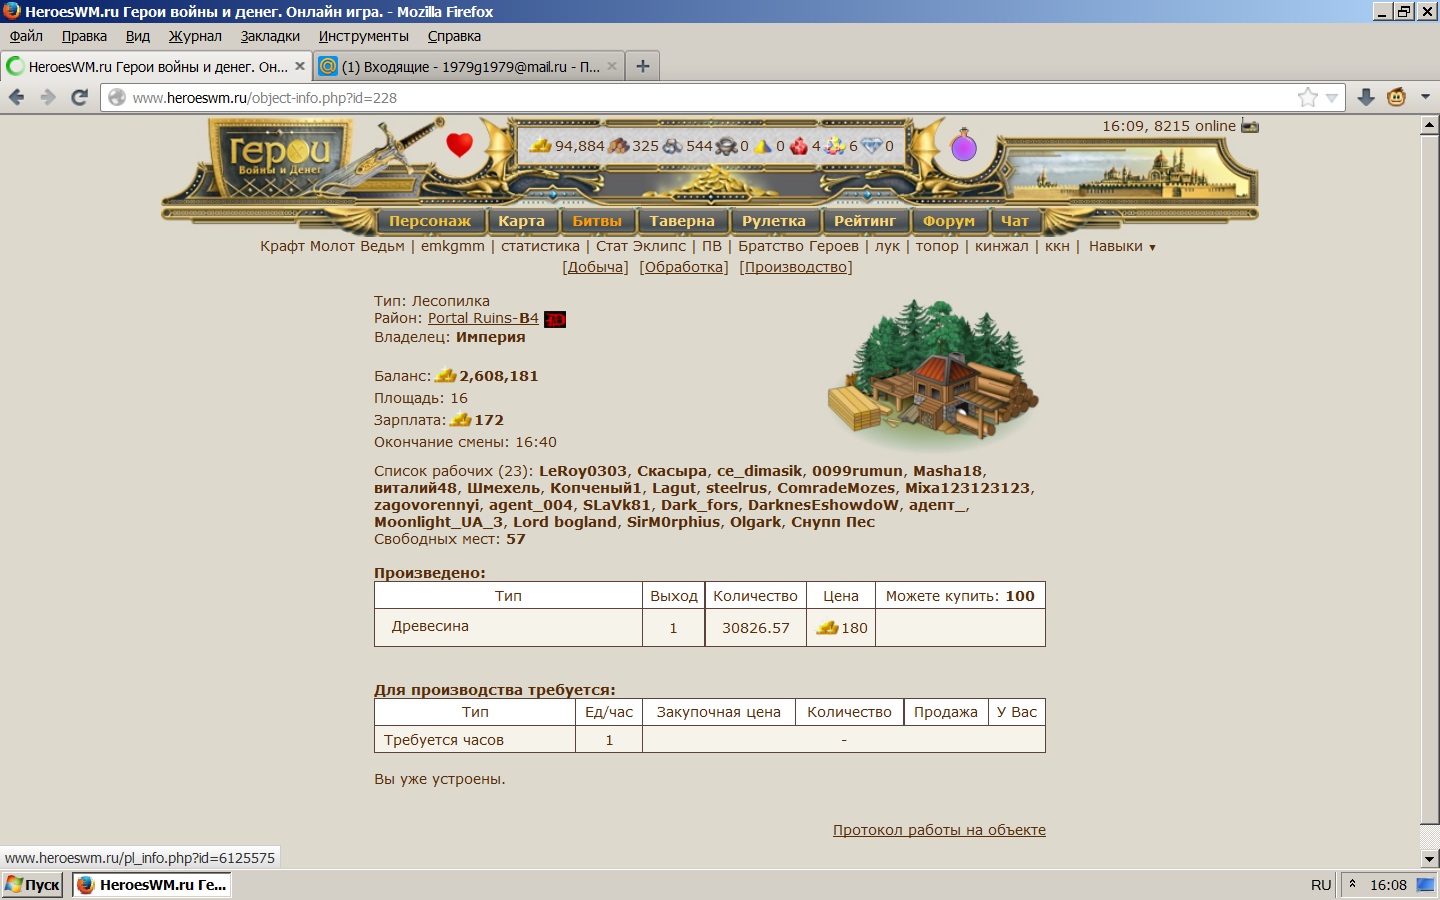Click the radio icon beside online count
The height and width of the screenshot is (900, 1440).
coord(1250,126)
